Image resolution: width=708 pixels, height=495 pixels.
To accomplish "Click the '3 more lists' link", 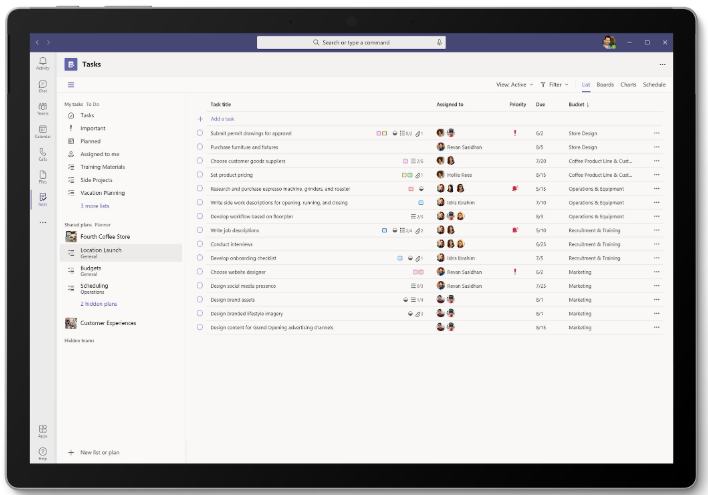I will point(95,205).
